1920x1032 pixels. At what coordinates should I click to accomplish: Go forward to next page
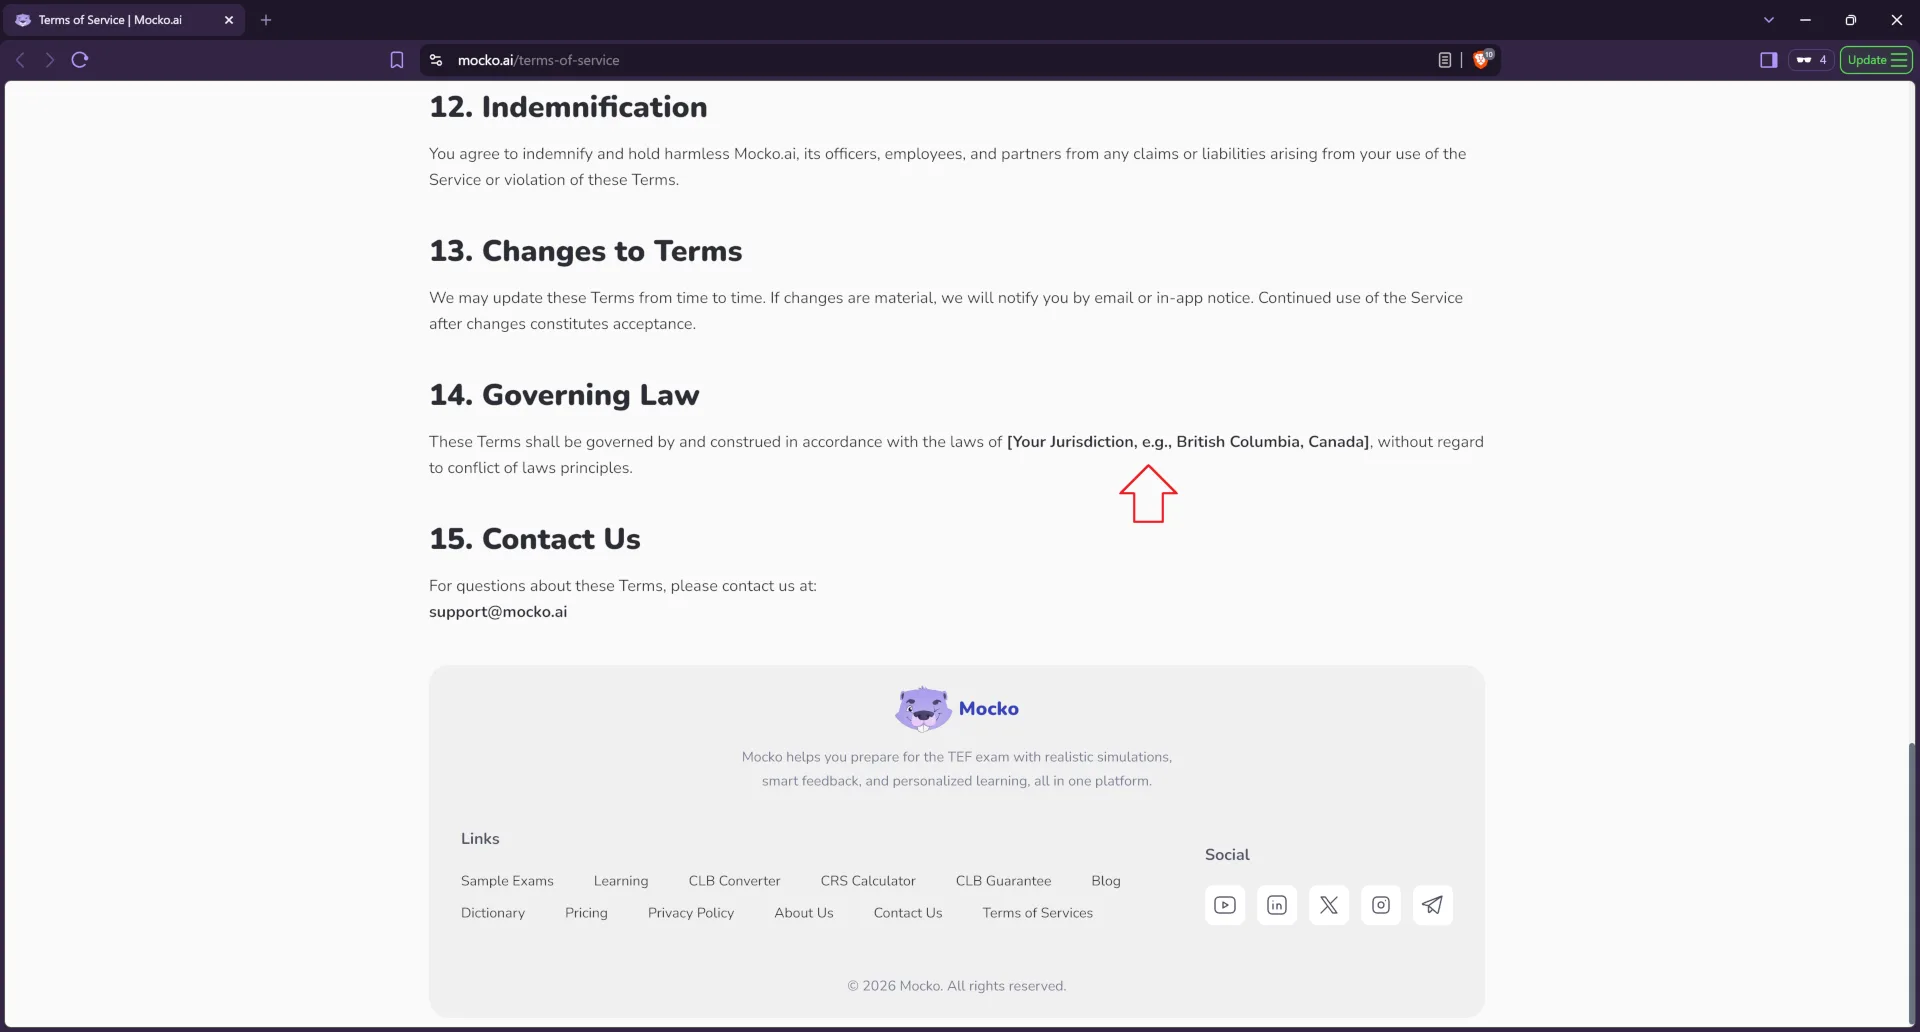[x=49, y=60]
